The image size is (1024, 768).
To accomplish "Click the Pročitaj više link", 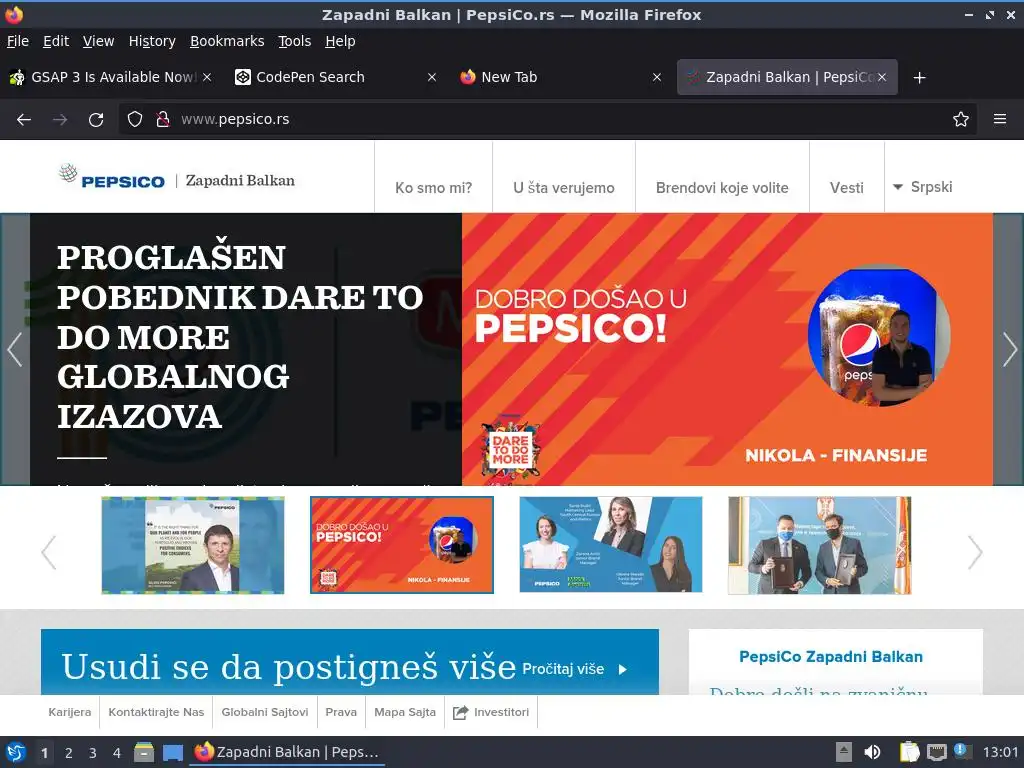I will coord(575,669).
